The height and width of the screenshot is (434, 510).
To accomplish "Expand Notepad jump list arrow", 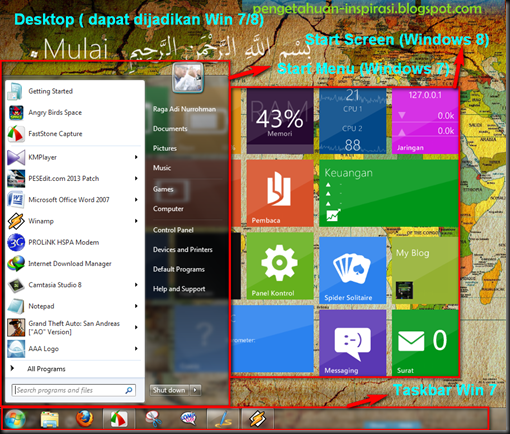I will pos(136,306).
